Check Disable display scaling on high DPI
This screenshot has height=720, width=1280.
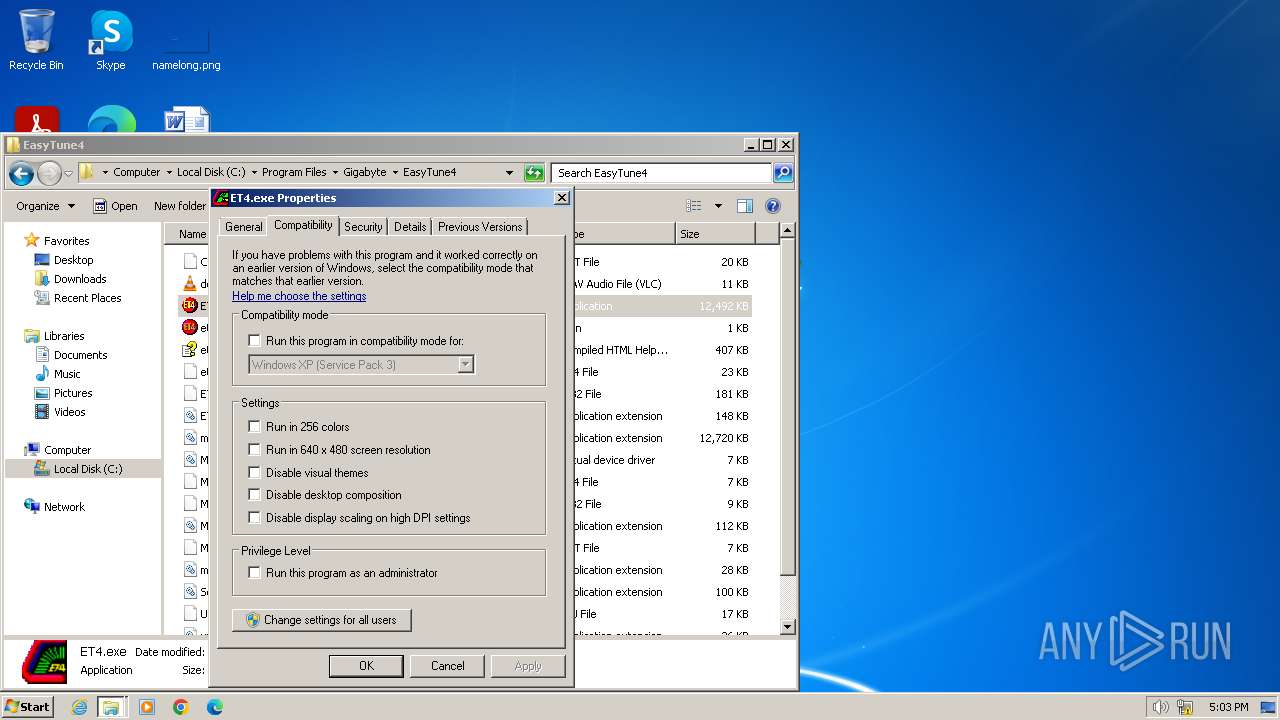[x=254, y=518]
